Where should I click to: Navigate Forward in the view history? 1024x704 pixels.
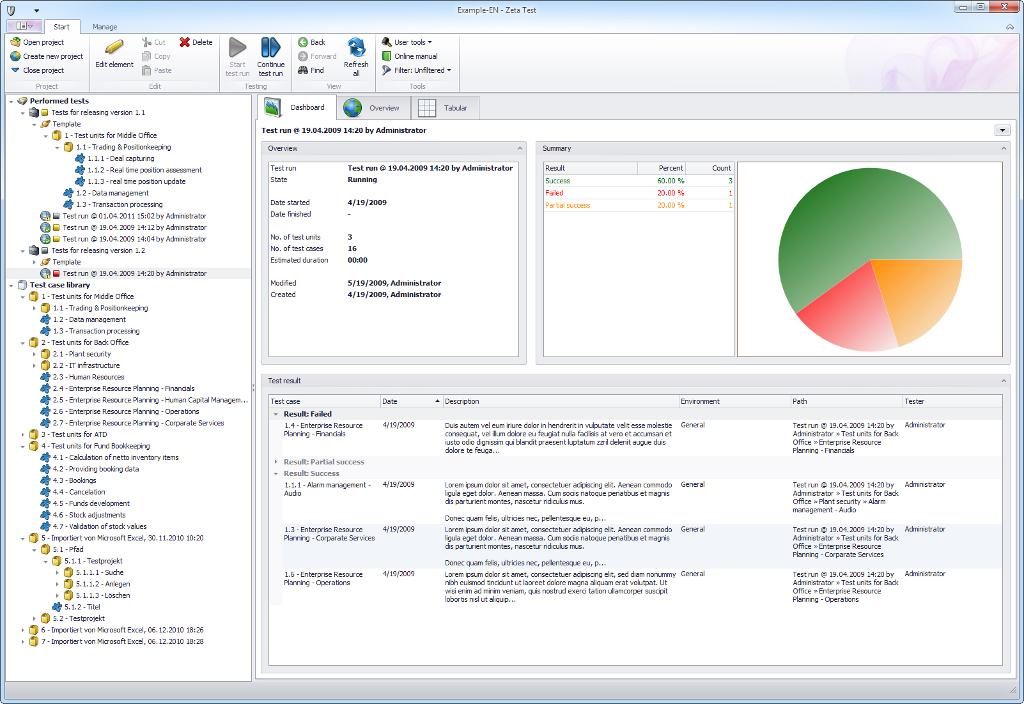317,56
